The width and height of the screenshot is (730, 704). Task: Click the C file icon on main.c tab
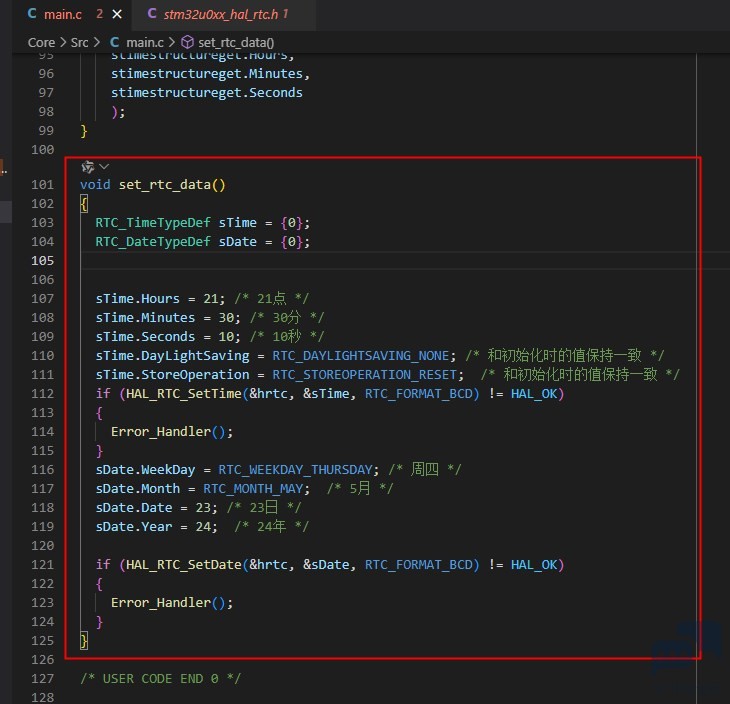[x=32, y=14]
